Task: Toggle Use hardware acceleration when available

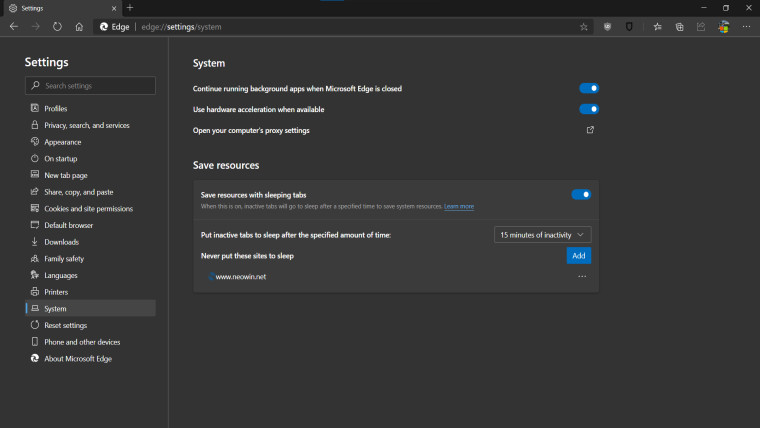Action: [x=589, y=109]
